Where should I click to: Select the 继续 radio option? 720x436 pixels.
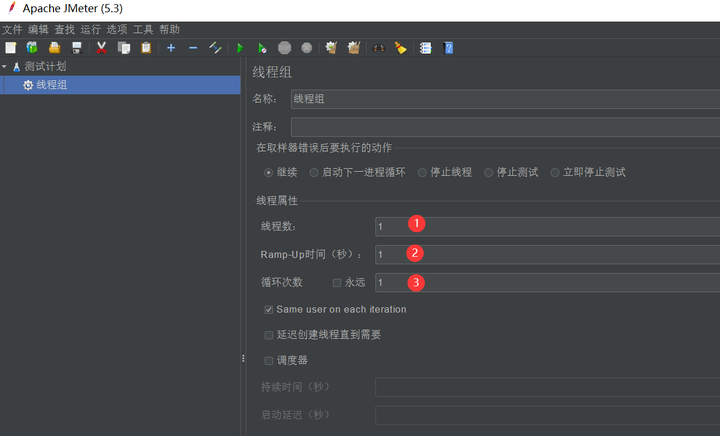tap(269, 173)
